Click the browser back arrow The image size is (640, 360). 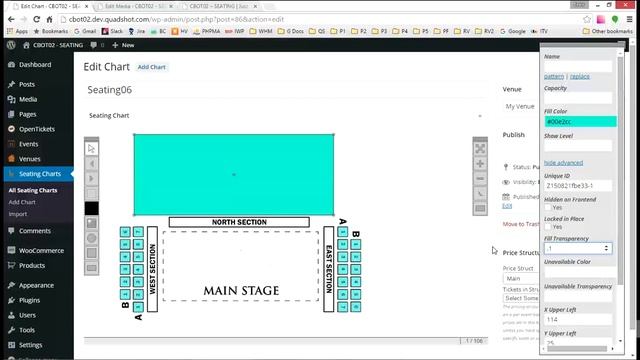[11, 19]
